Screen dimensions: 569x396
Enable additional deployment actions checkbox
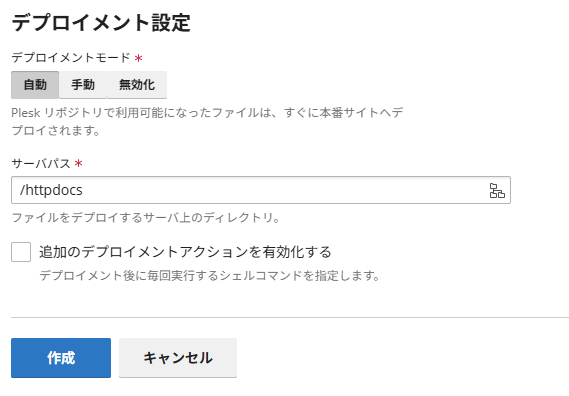point(21,252)
